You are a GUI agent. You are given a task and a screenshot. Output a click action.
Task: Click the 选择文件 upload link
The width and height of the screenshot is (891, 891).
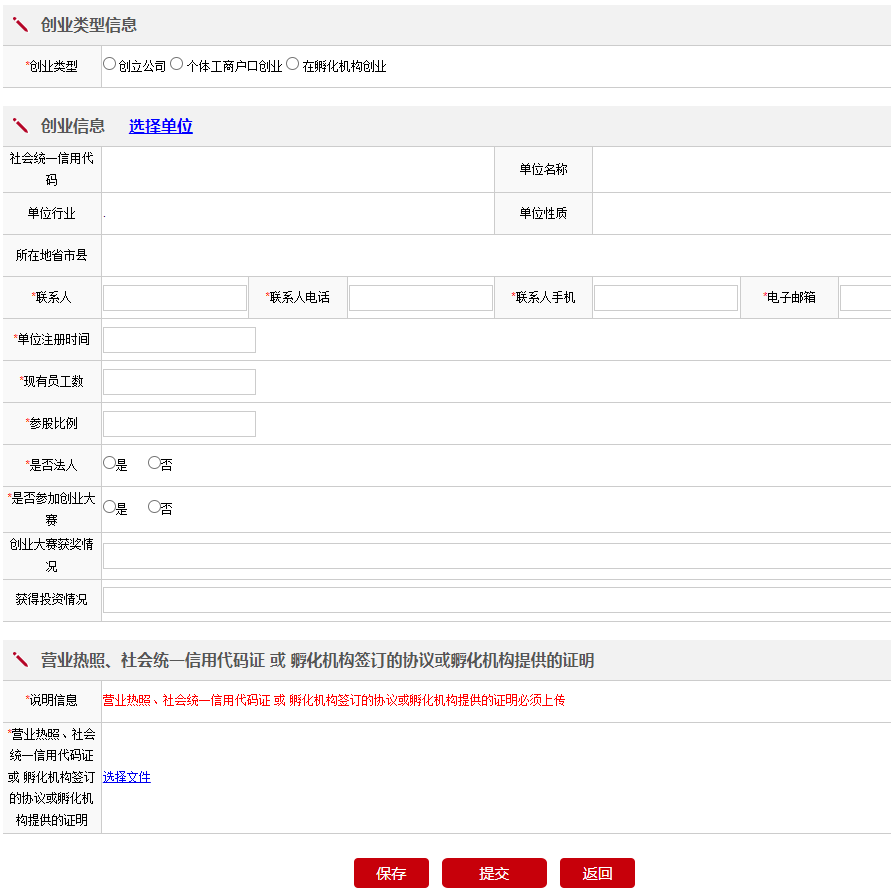126,777
